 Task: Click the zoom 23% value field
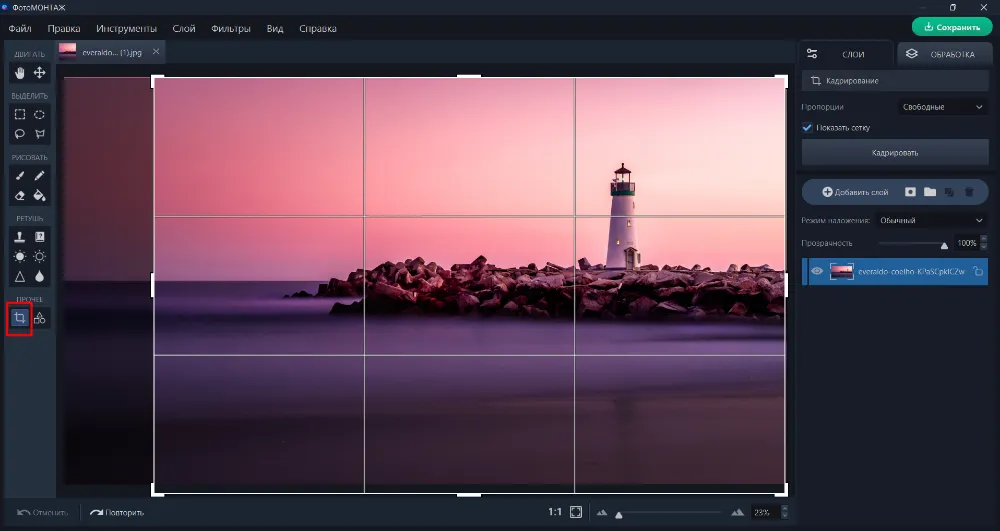click(764, 512)
